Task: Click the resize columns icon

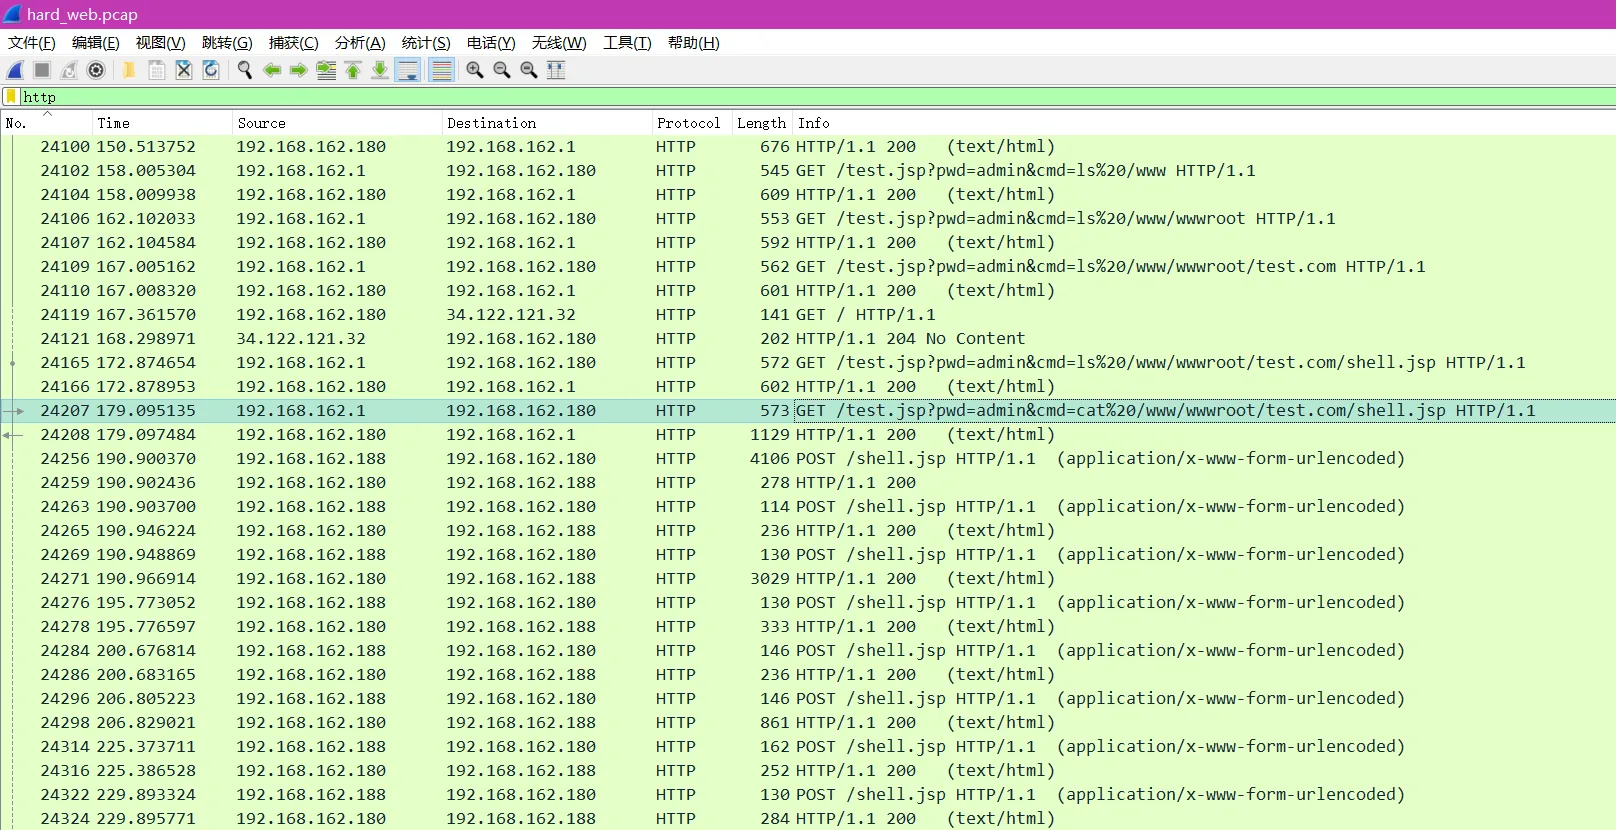Action: [x=556, y=70]
